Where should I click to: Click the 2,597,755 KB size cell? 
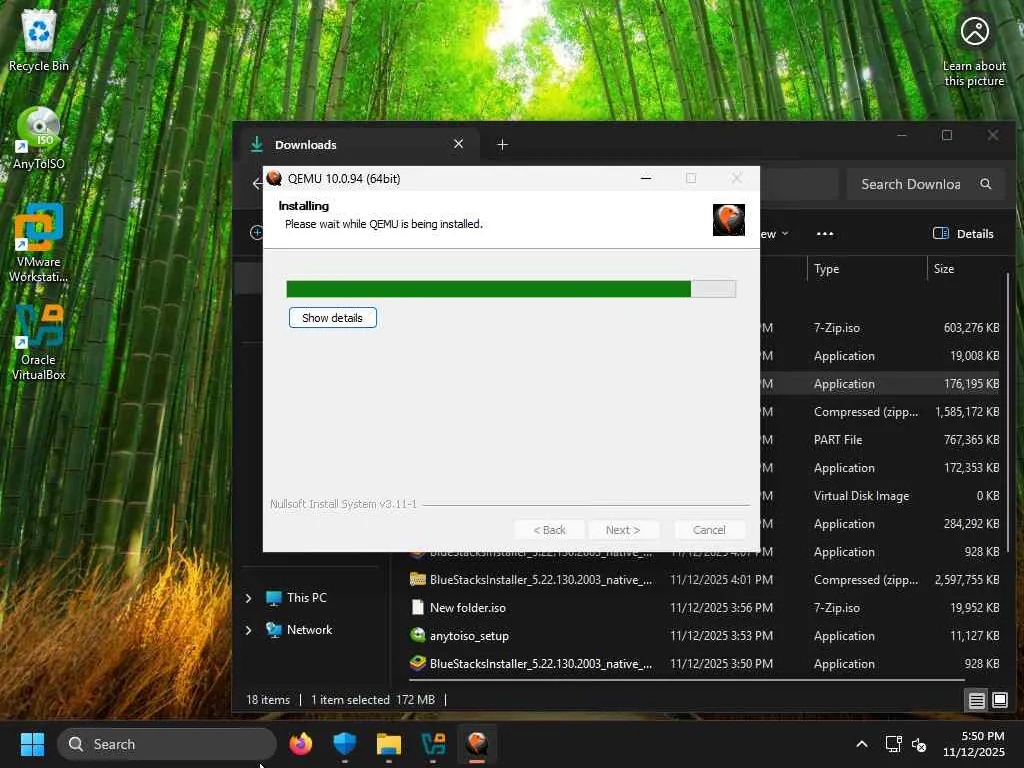pos(967,580)
